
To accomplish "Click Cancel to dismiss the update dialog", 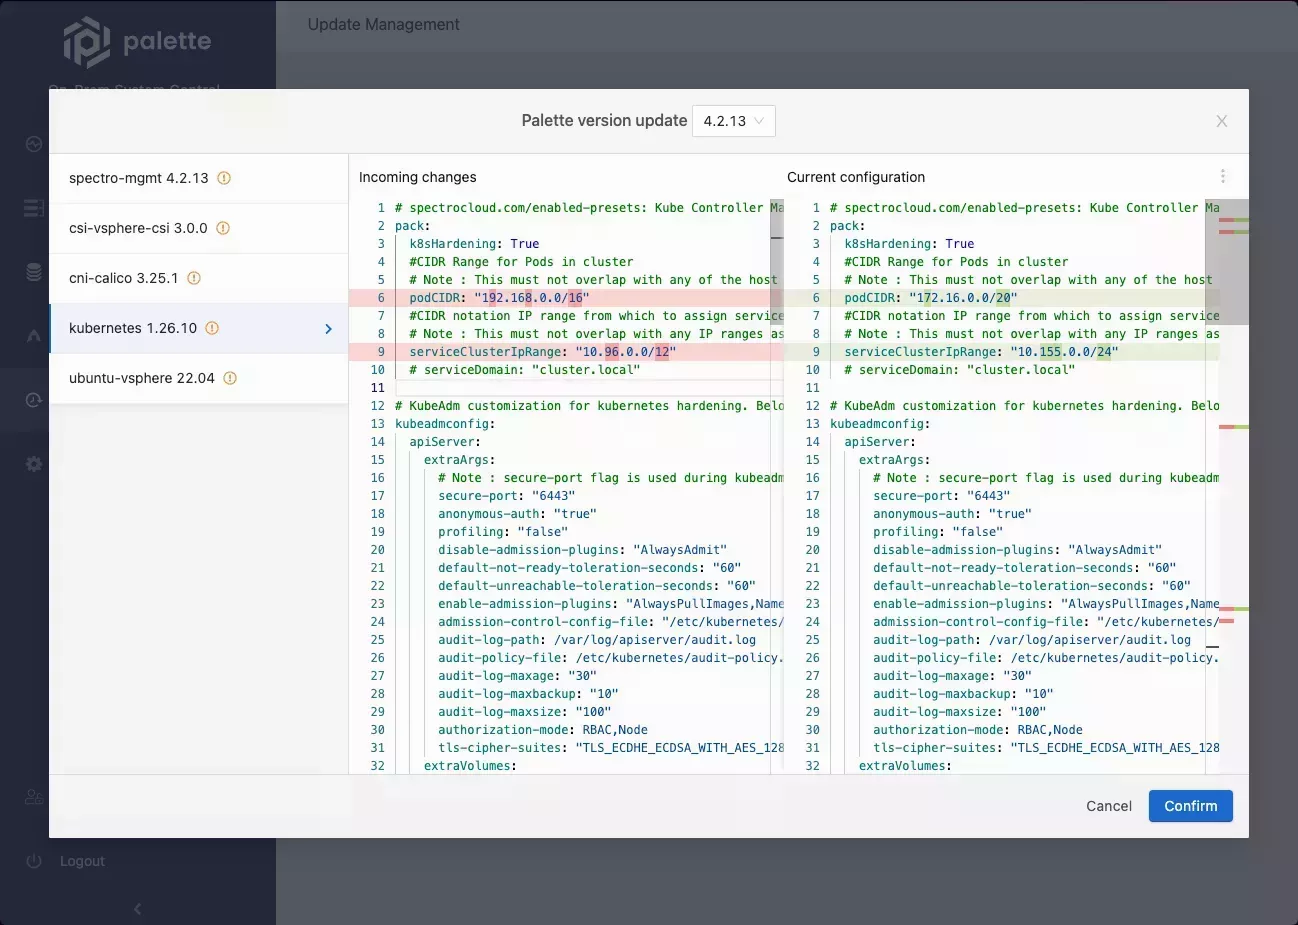I will [x=1108, y=806].
